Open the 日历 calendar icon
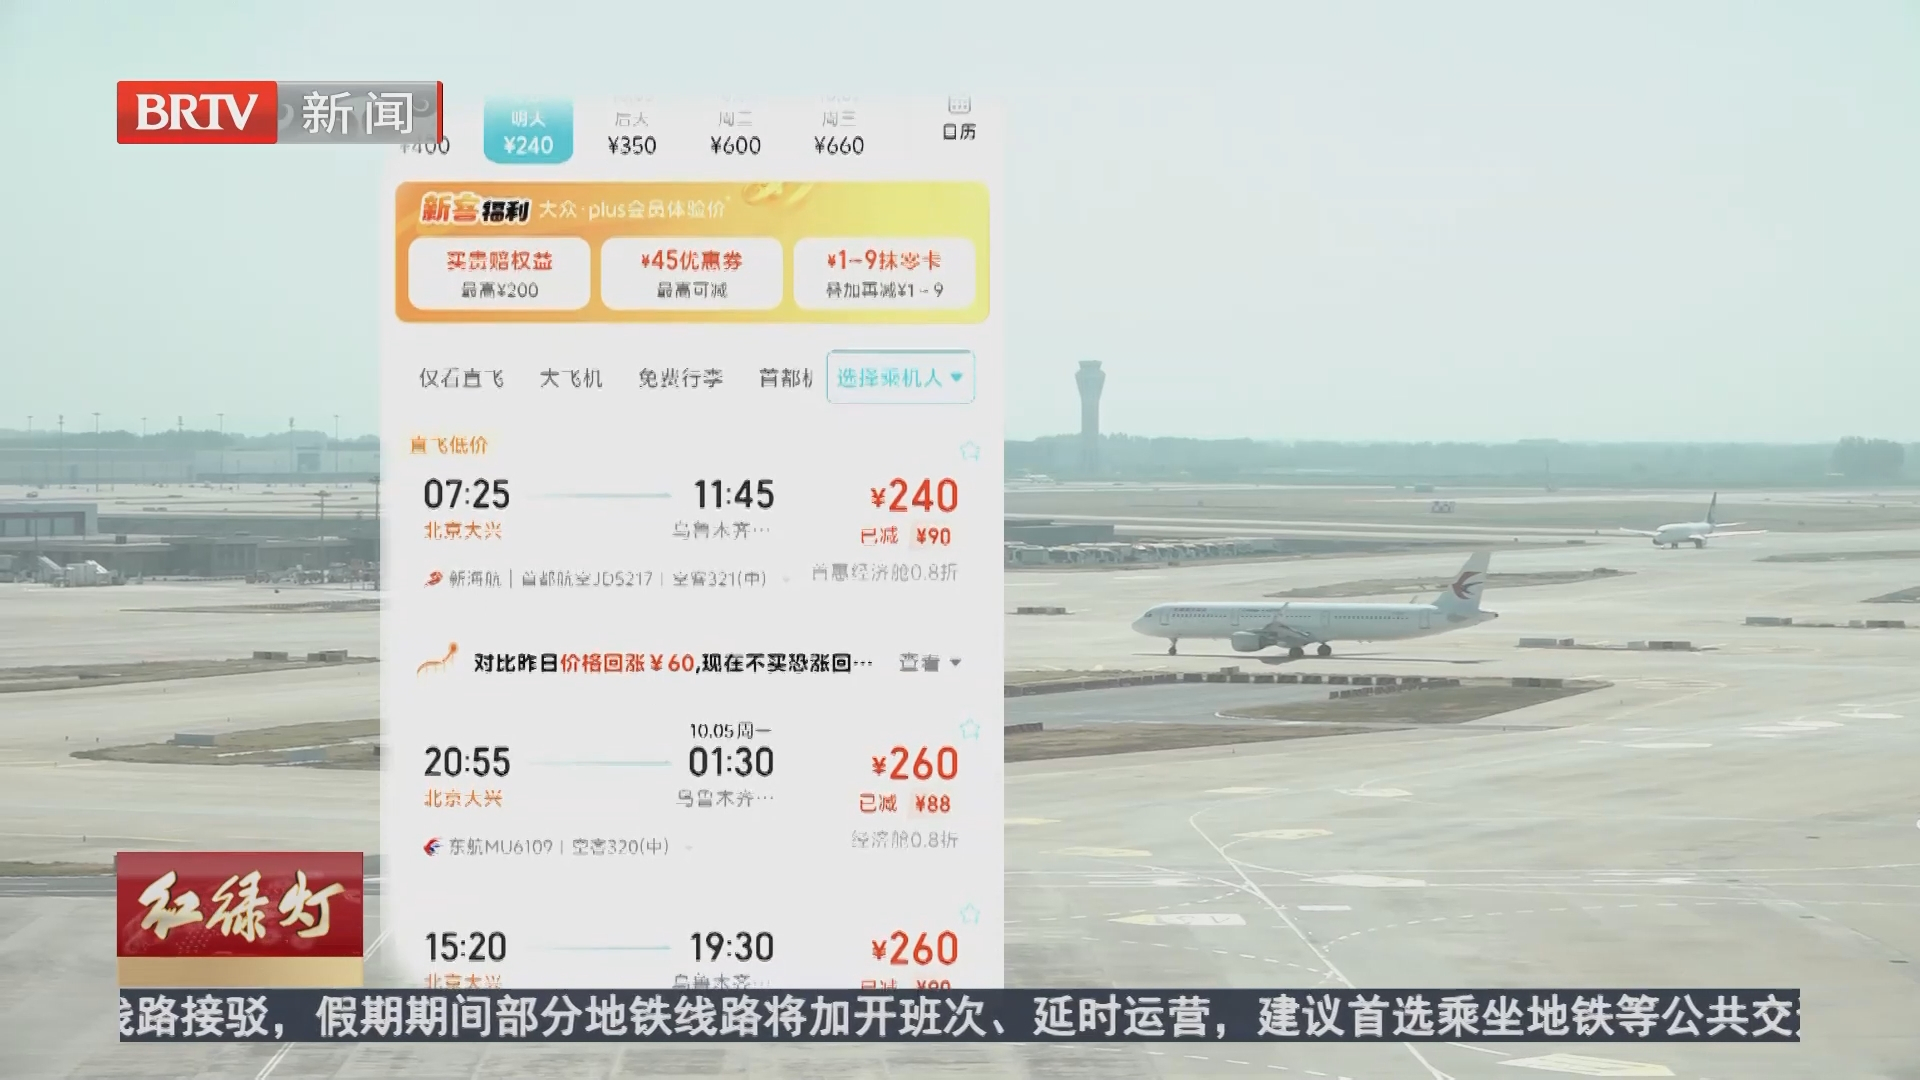This screenshot has width=1920, height=1080. pyautogui.click(x=959, y=118)
